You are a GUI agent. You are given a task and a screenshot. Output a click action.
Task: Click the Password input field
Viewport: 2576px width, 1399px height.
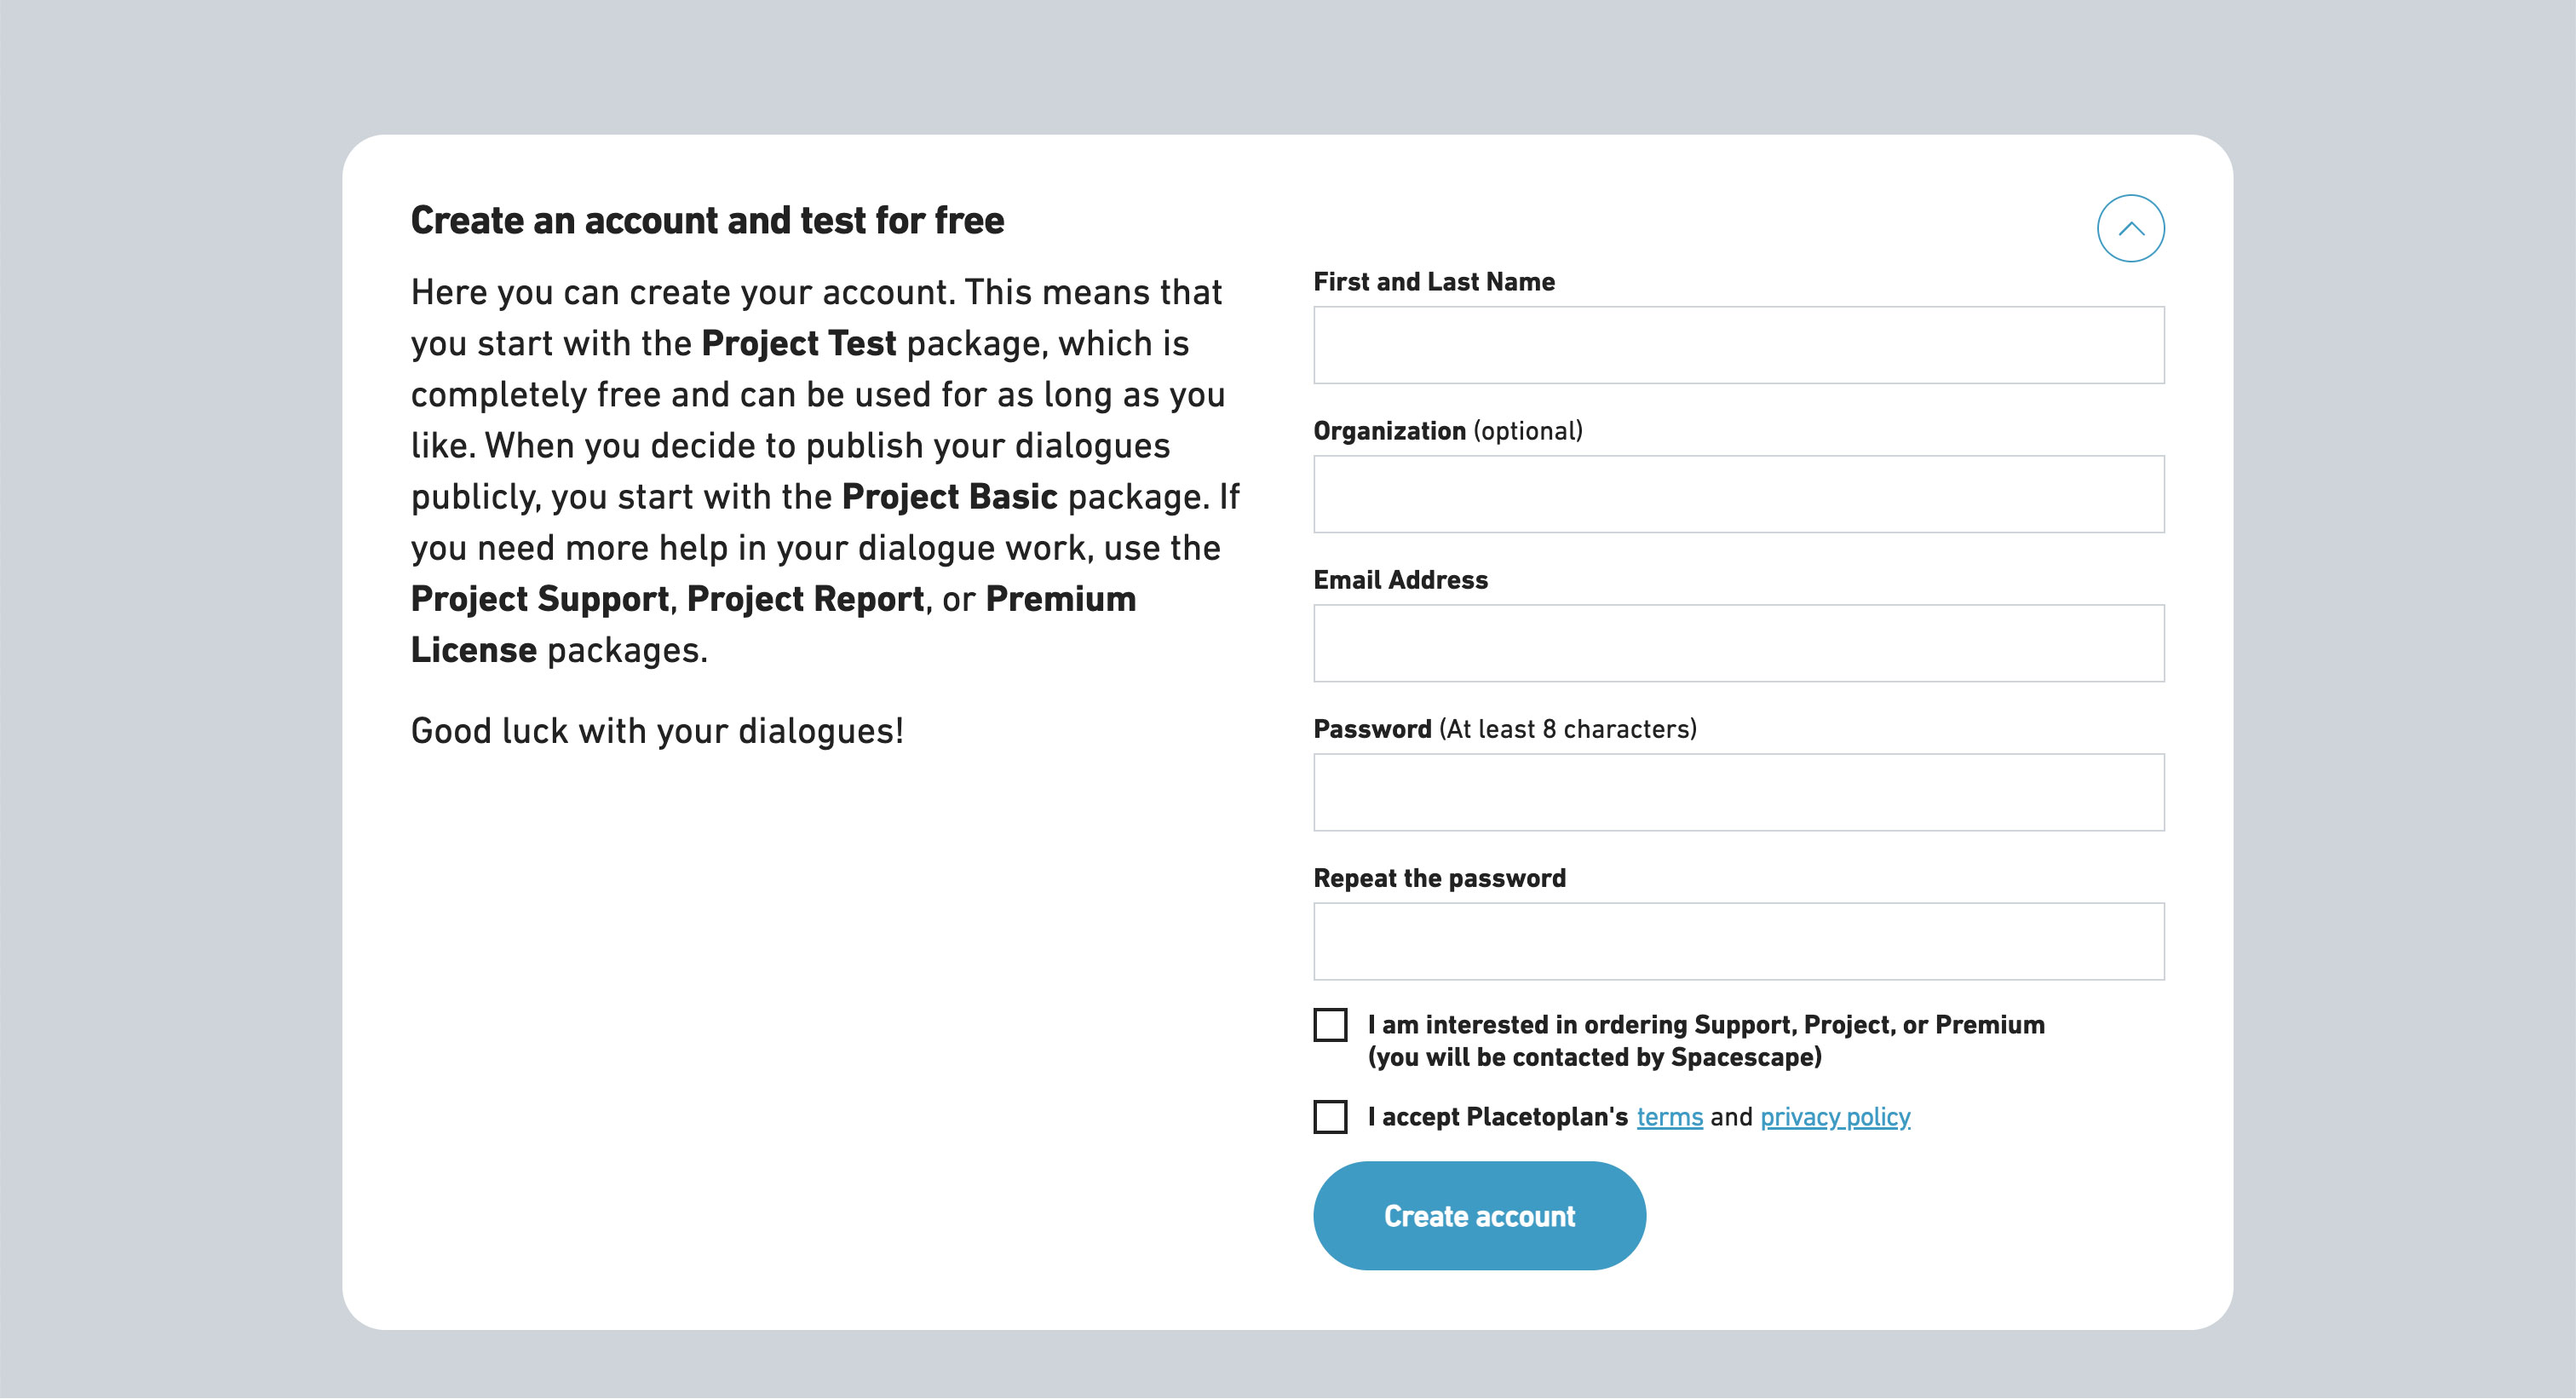[x=1738, y=791]
